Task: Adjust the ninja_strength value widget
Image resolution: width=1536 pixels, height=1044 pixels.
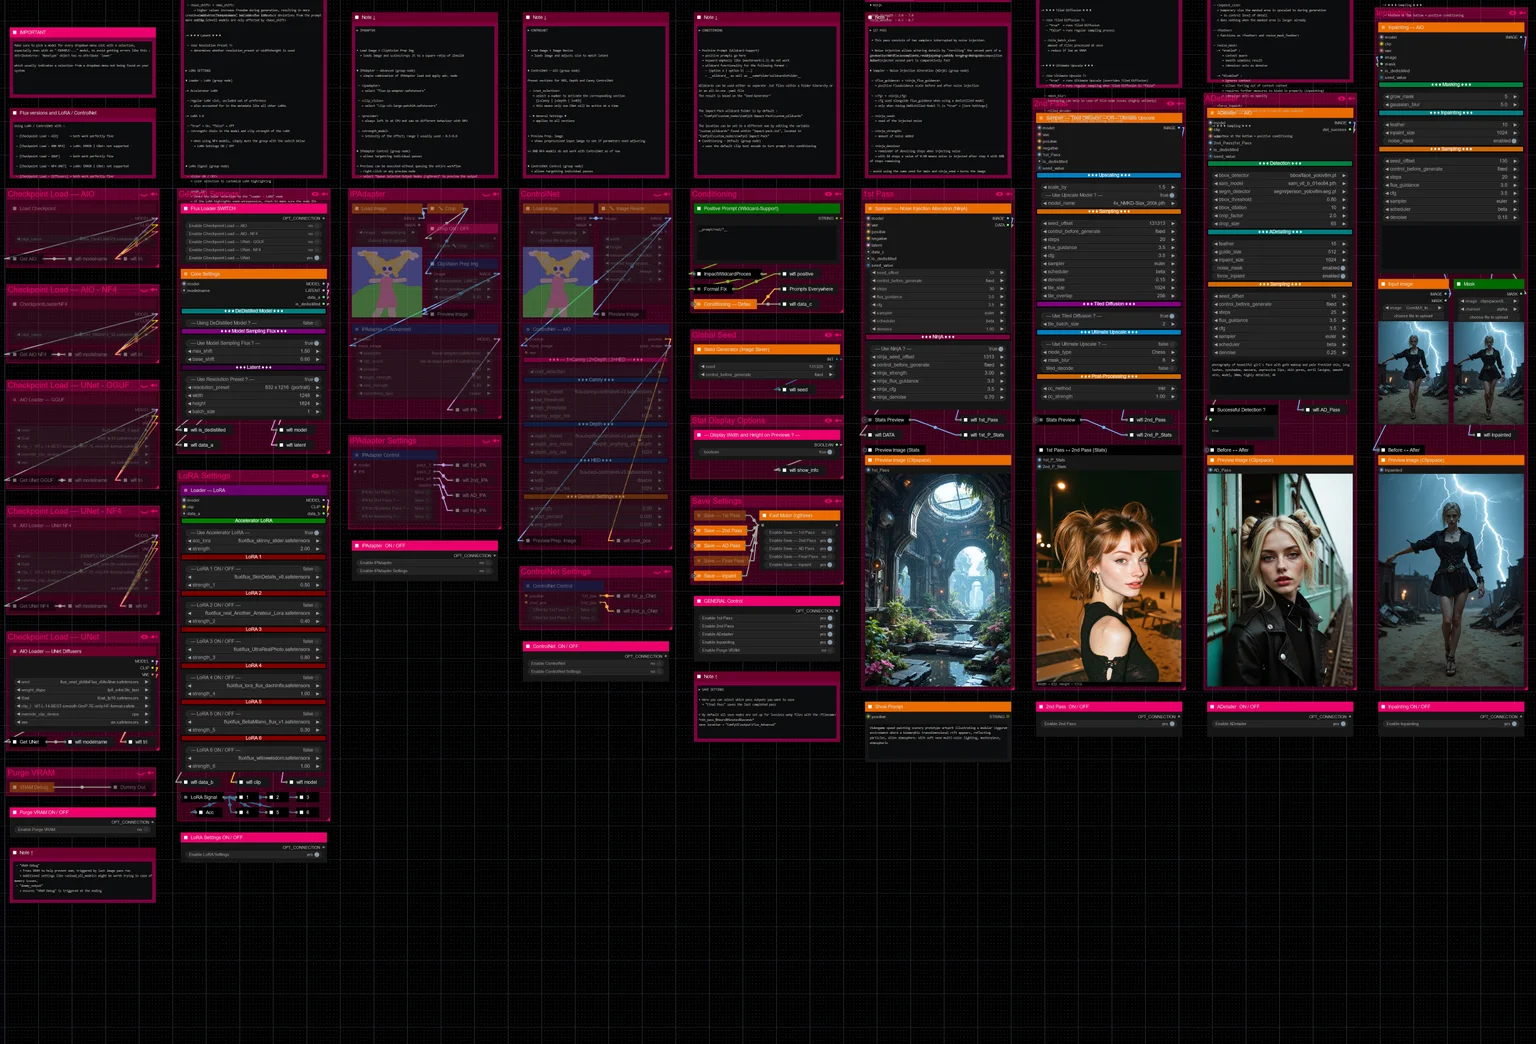Action: pyautogui.click(x=937, y=373)
